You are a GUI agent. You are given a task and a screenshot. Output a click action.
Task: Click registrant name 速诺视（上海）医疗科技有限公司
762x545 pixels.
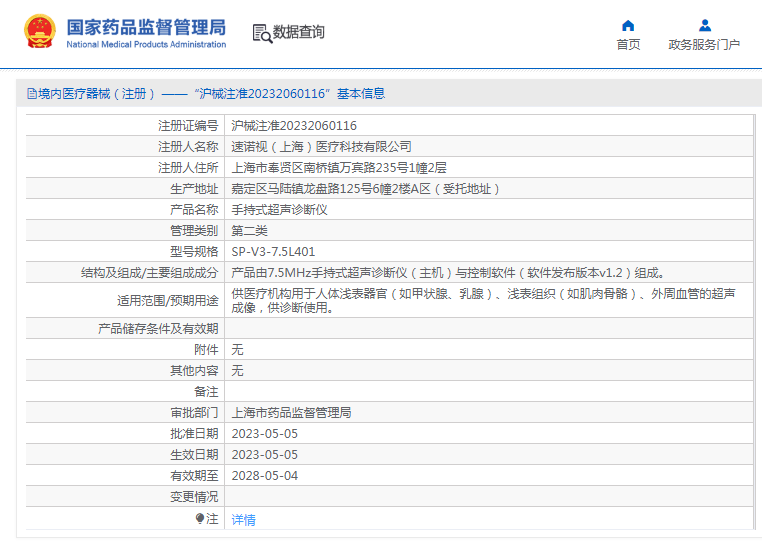321,147
